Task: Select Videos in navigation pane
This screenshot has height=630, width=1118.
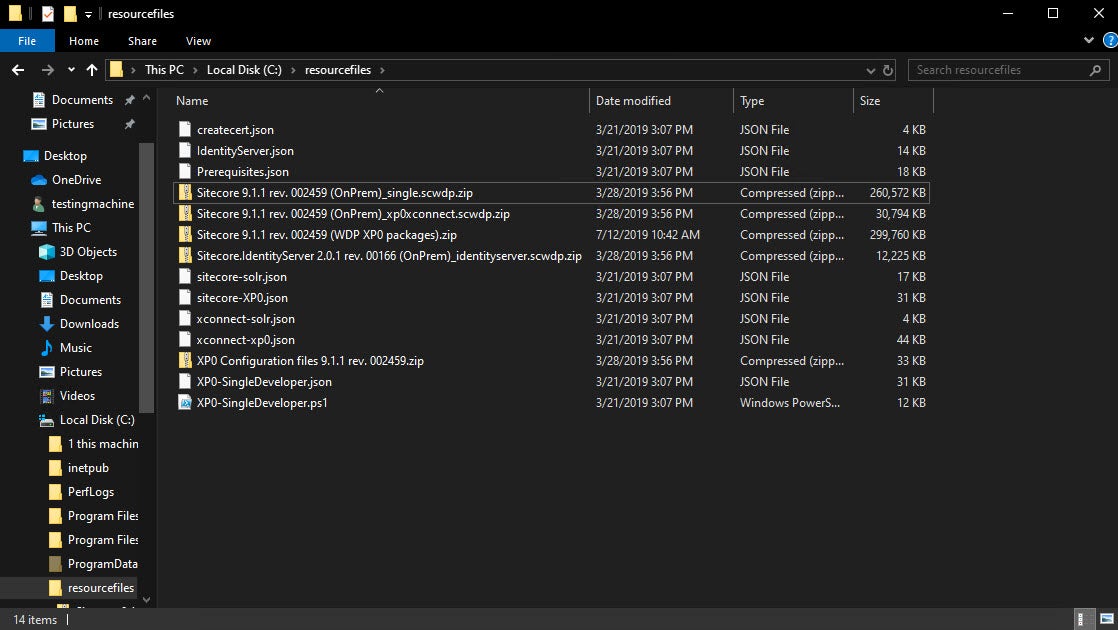Action: (77, 396)
